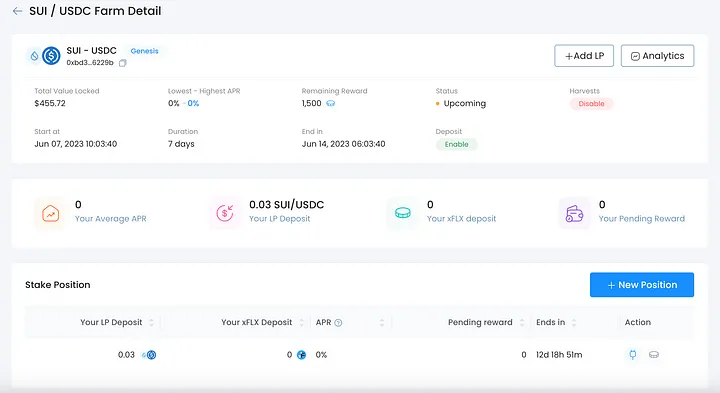Click the Action column header

637,322
